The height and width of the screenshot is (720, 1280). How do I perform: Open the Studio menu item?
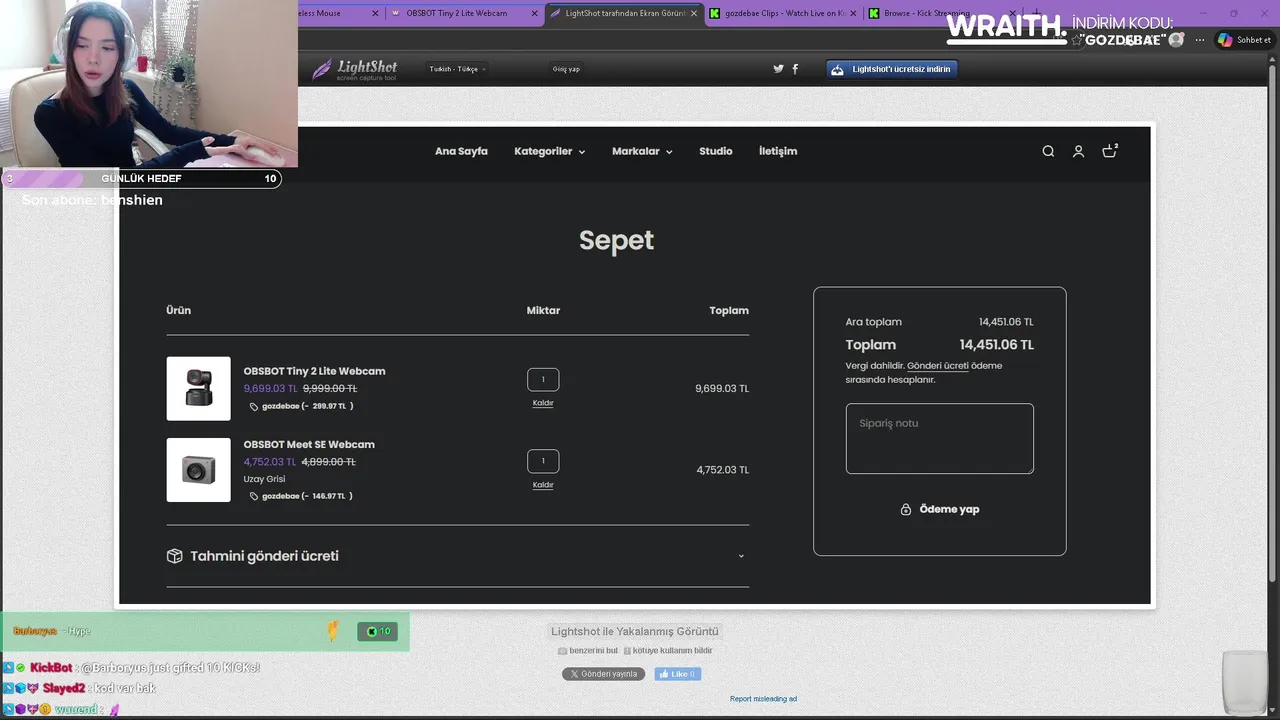point(716,151)
